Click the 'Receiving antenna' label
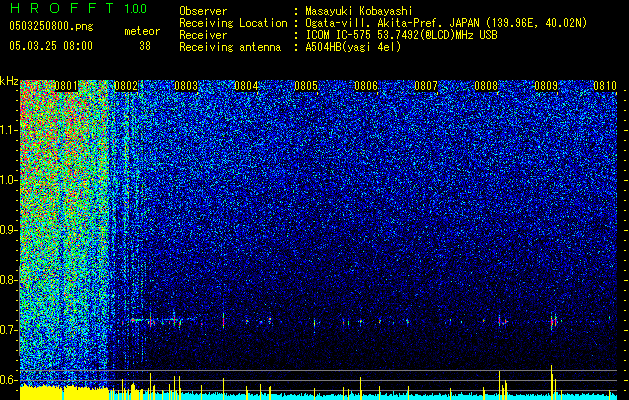This screenshot has width=629, height=400. [230, 47]
